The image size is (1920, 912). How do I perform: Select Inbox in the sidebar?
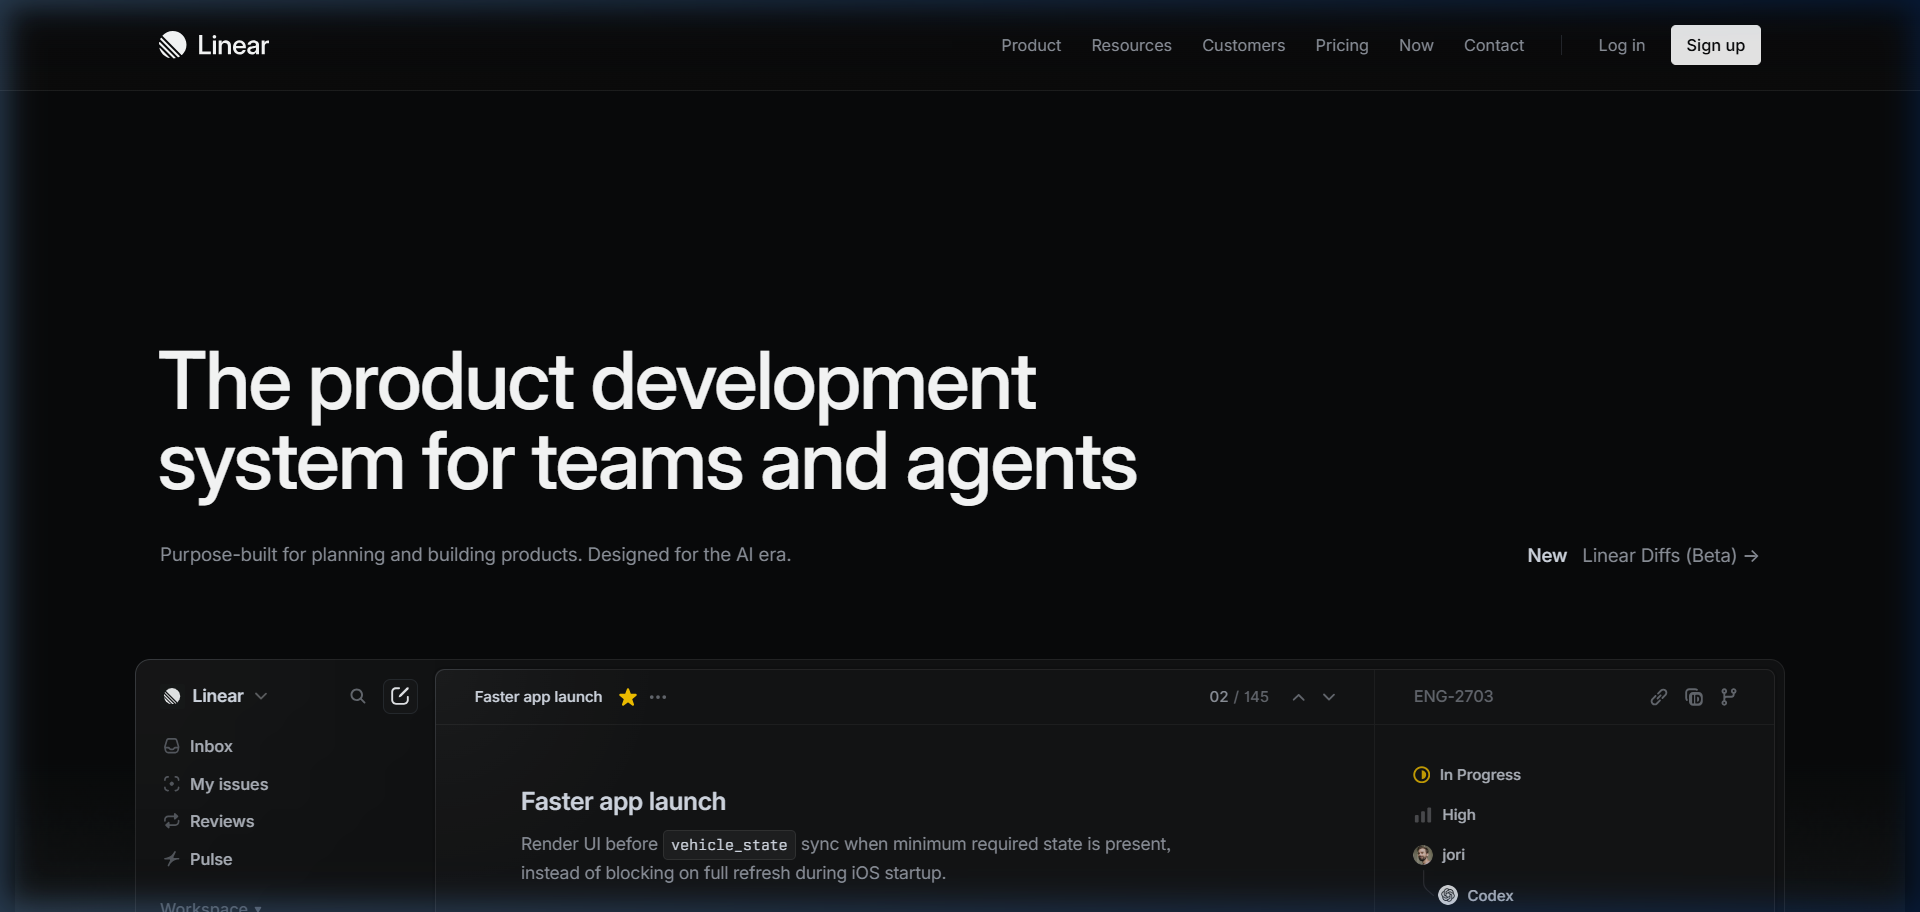pyautogui.click(x=211, y=746)
